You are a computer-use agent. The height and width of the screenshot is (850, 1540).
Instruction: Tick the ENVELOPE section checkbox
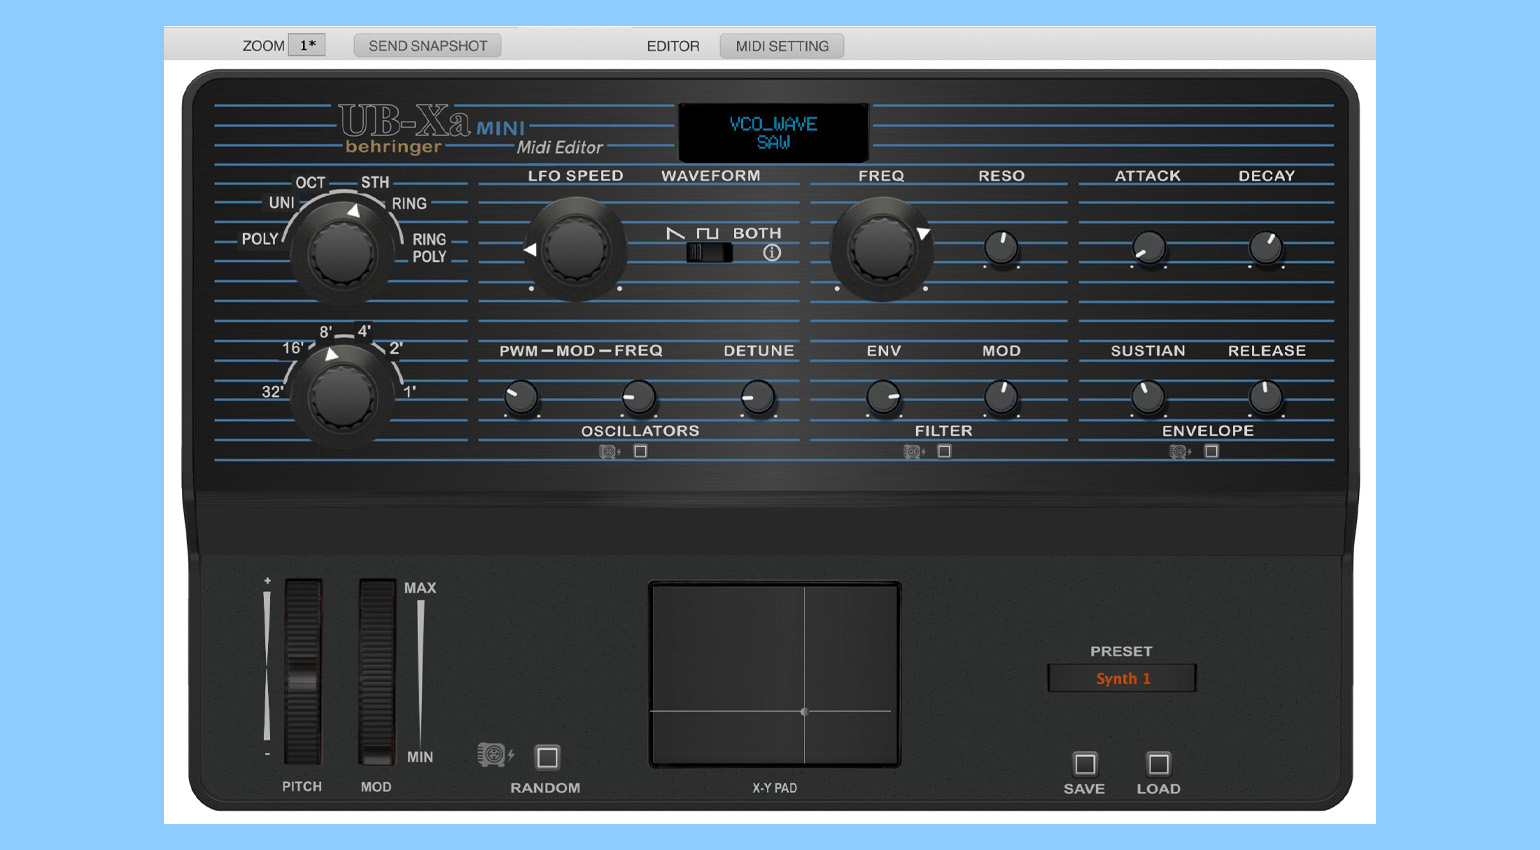click(x=1211, y=452)
